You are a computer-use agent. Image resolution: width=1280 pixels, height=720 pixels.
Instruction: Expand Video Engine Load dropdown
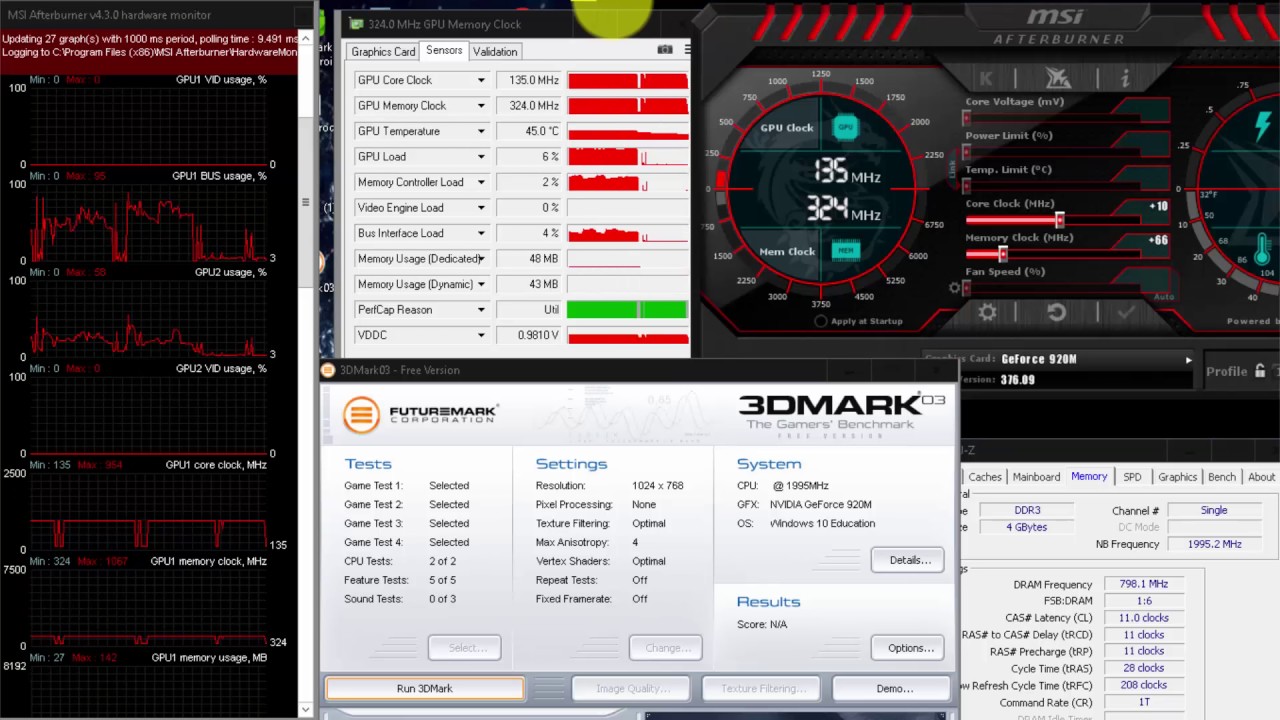tap(481, 208)
